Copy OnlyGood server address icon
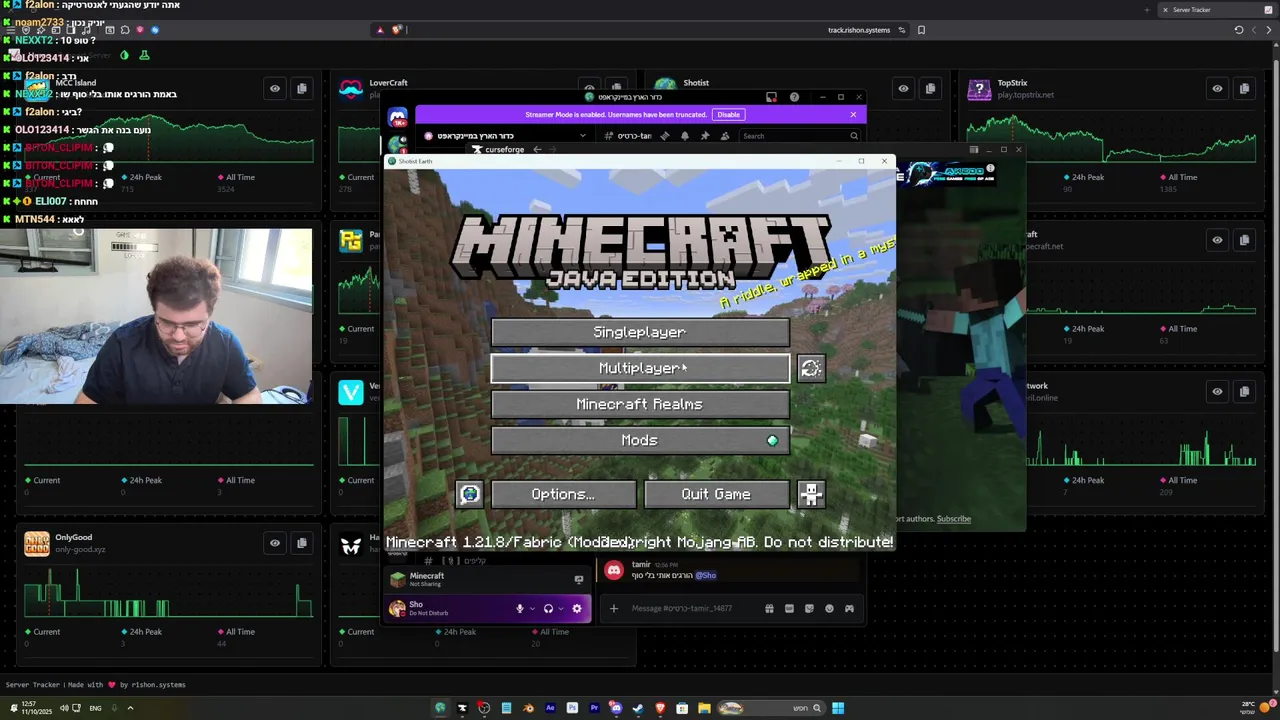1280x720 pixels. pos(301,543)
